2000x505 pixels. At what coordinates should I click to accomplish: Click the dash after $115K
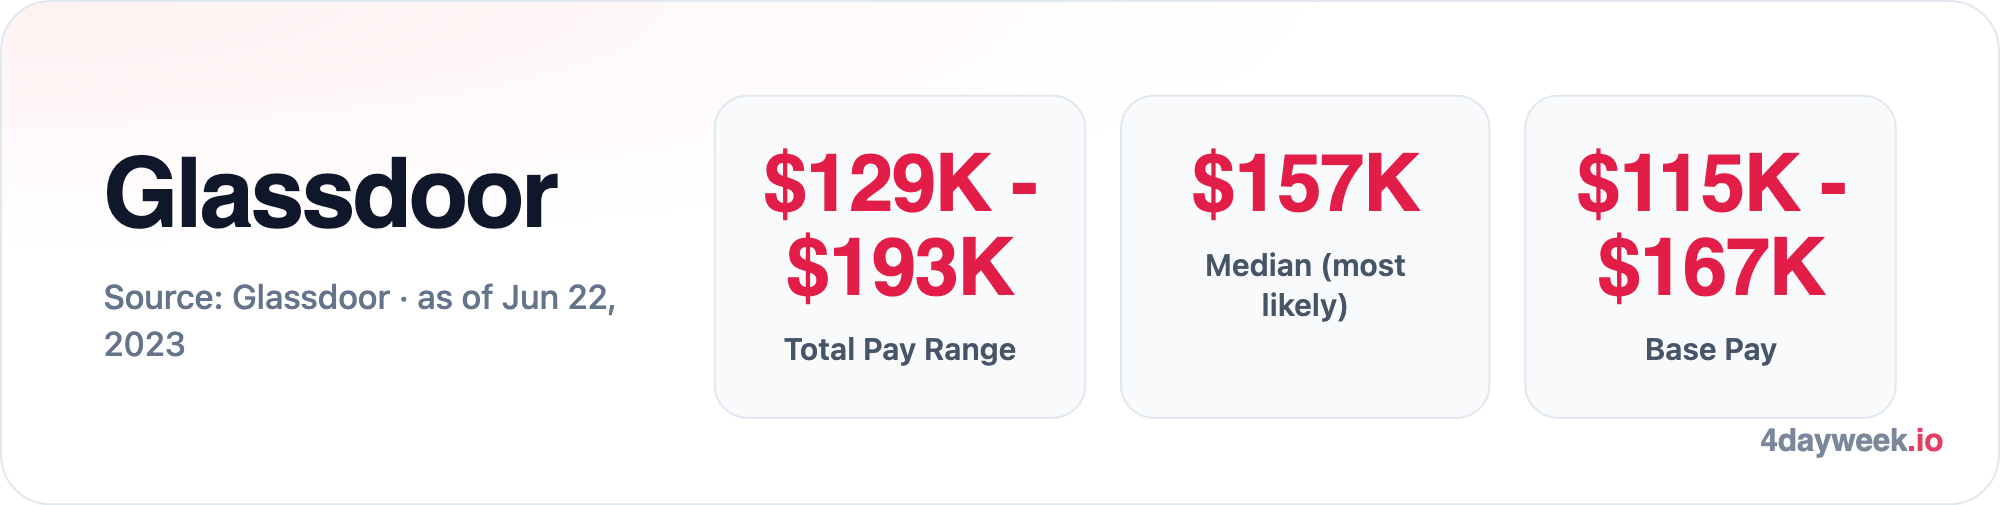tap(1833, 188)
